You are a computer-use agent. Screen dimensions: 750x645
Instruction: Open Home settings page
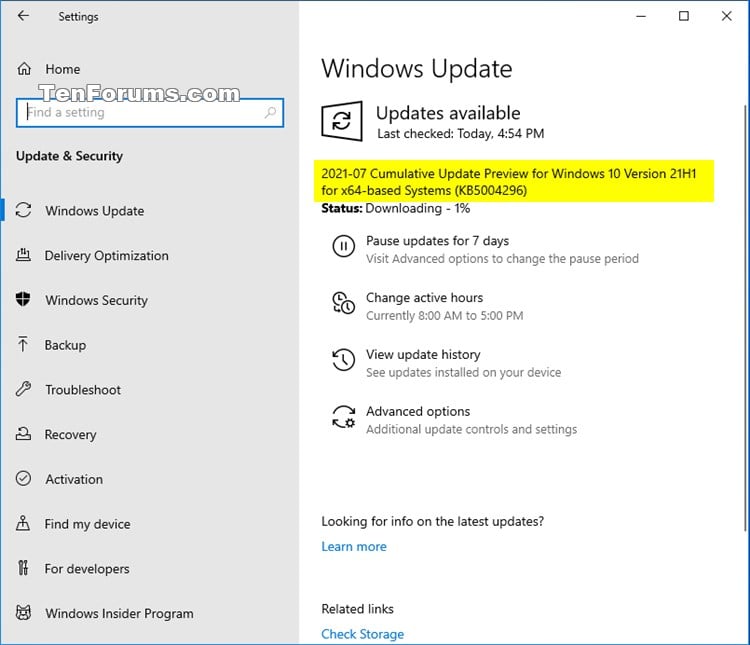(63, 69)
